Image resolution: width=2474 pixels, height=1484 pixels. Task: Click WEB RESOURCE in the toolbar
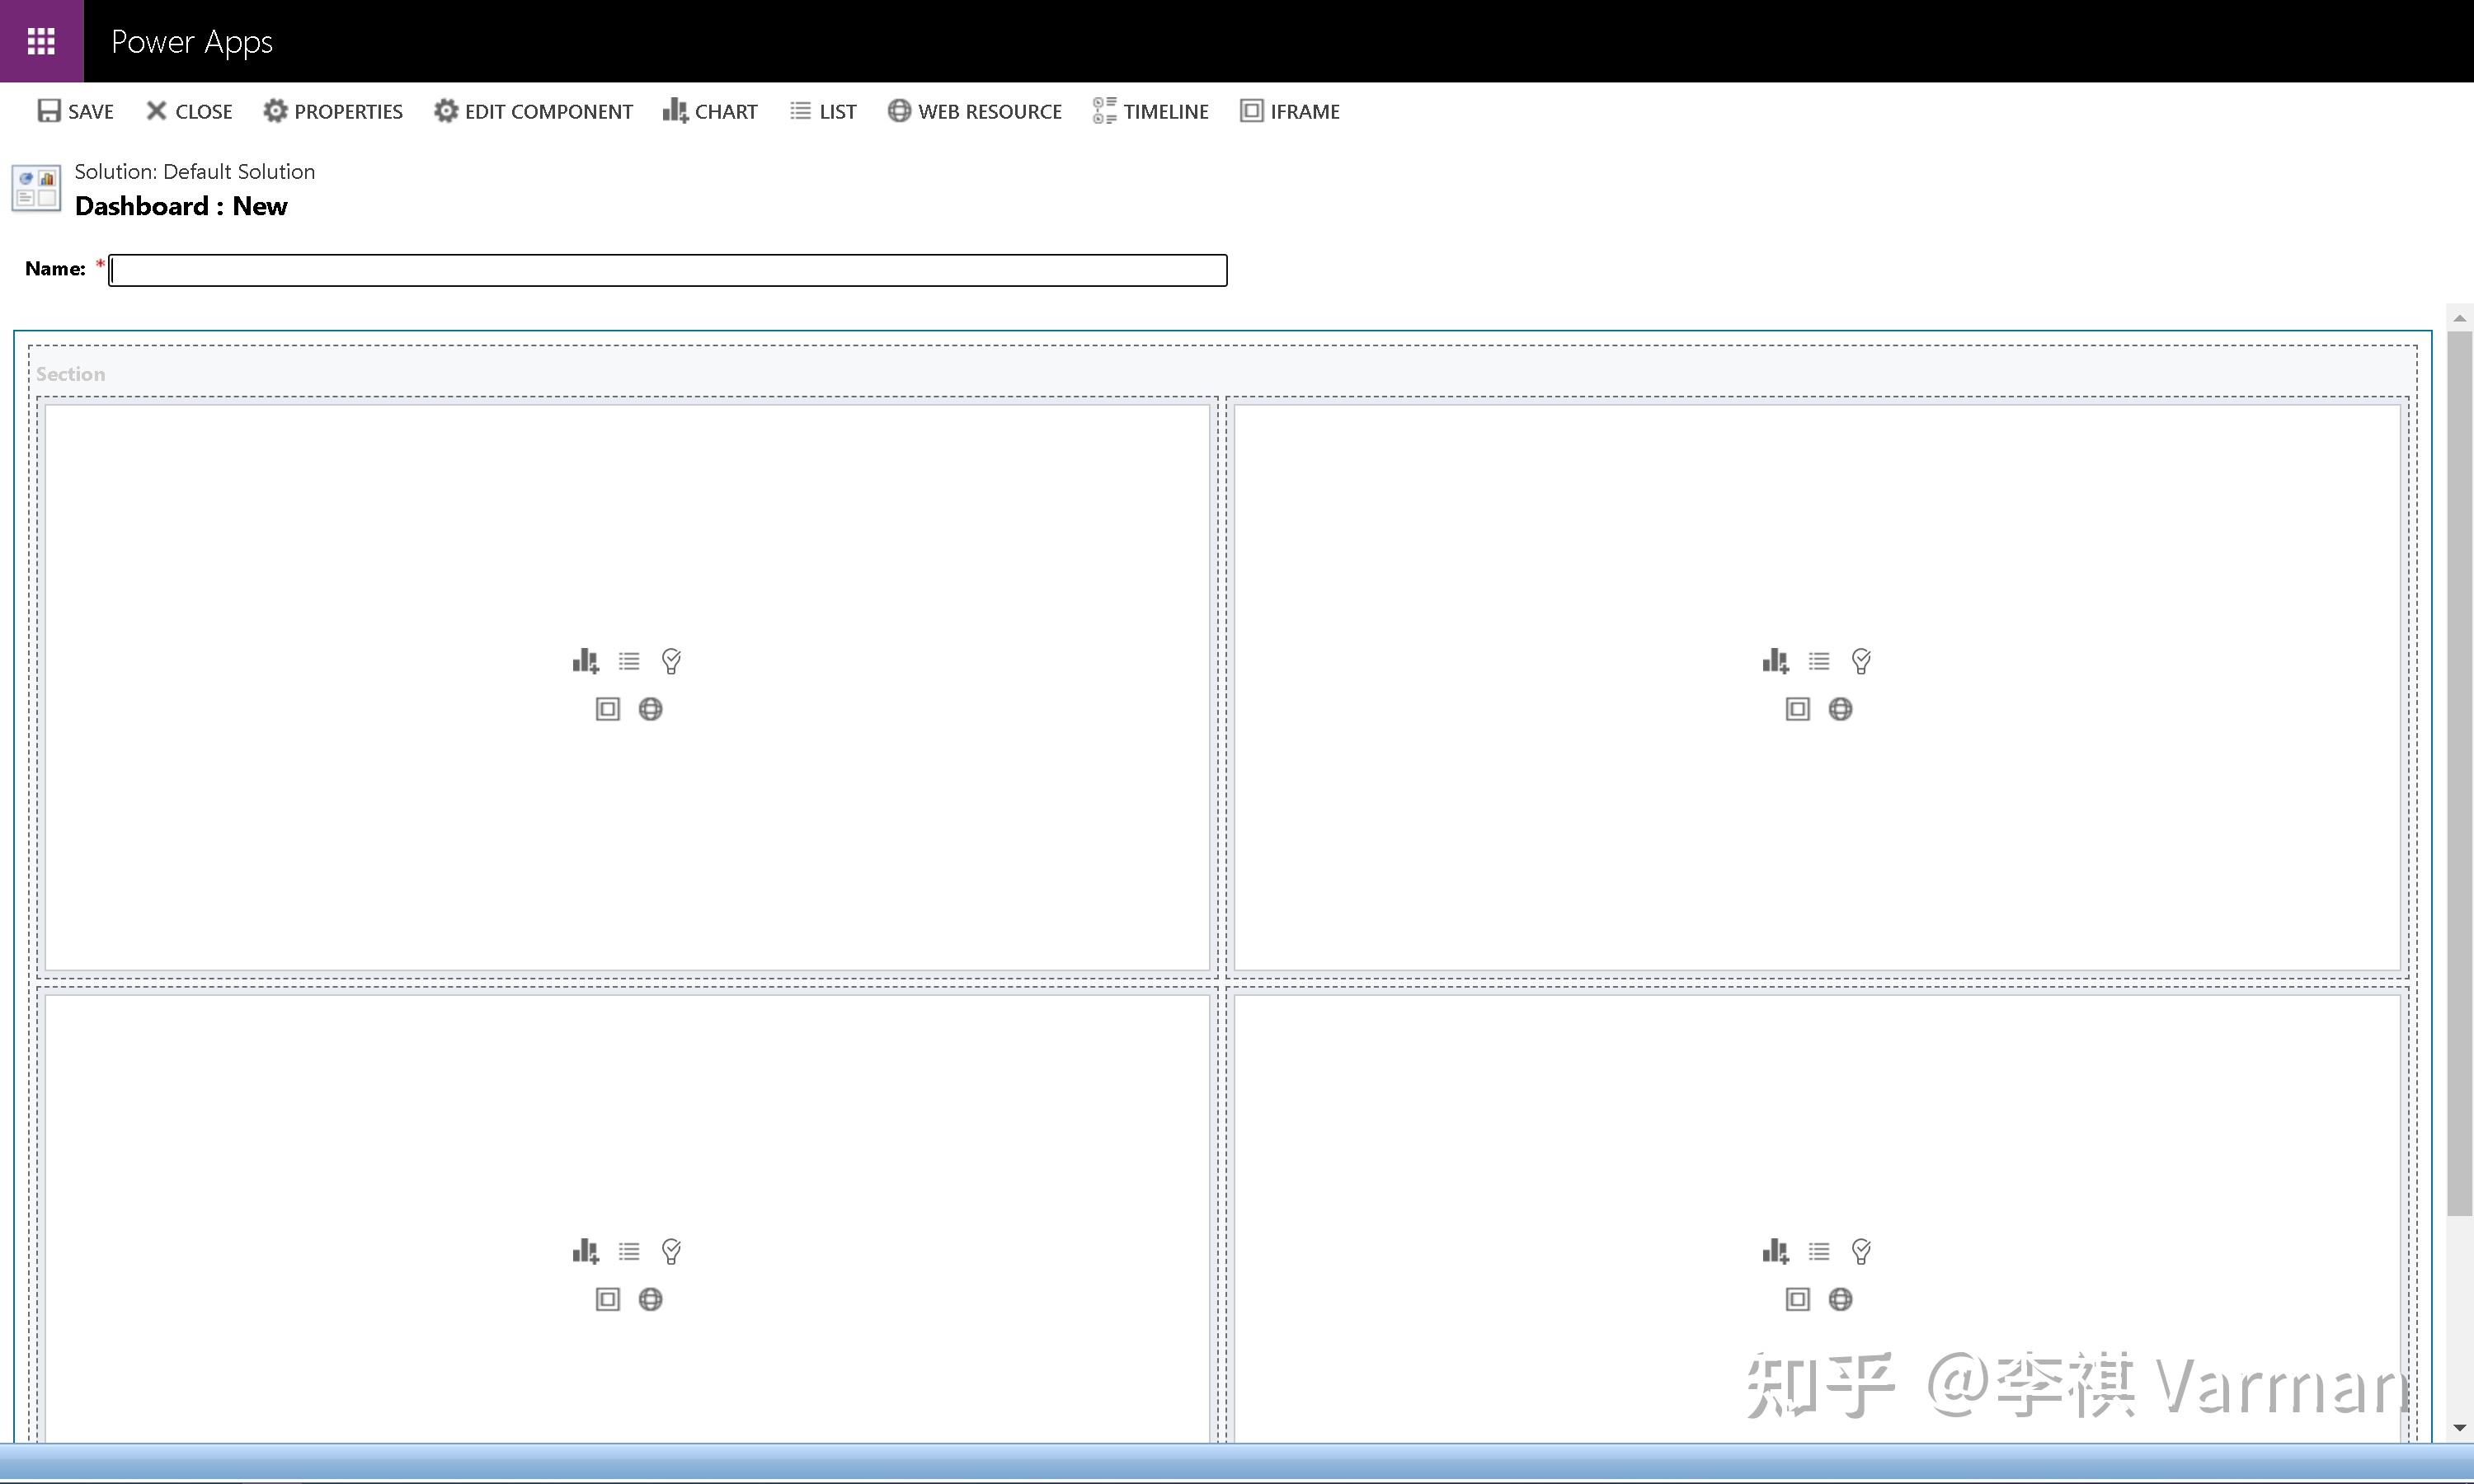click(975, 111)
